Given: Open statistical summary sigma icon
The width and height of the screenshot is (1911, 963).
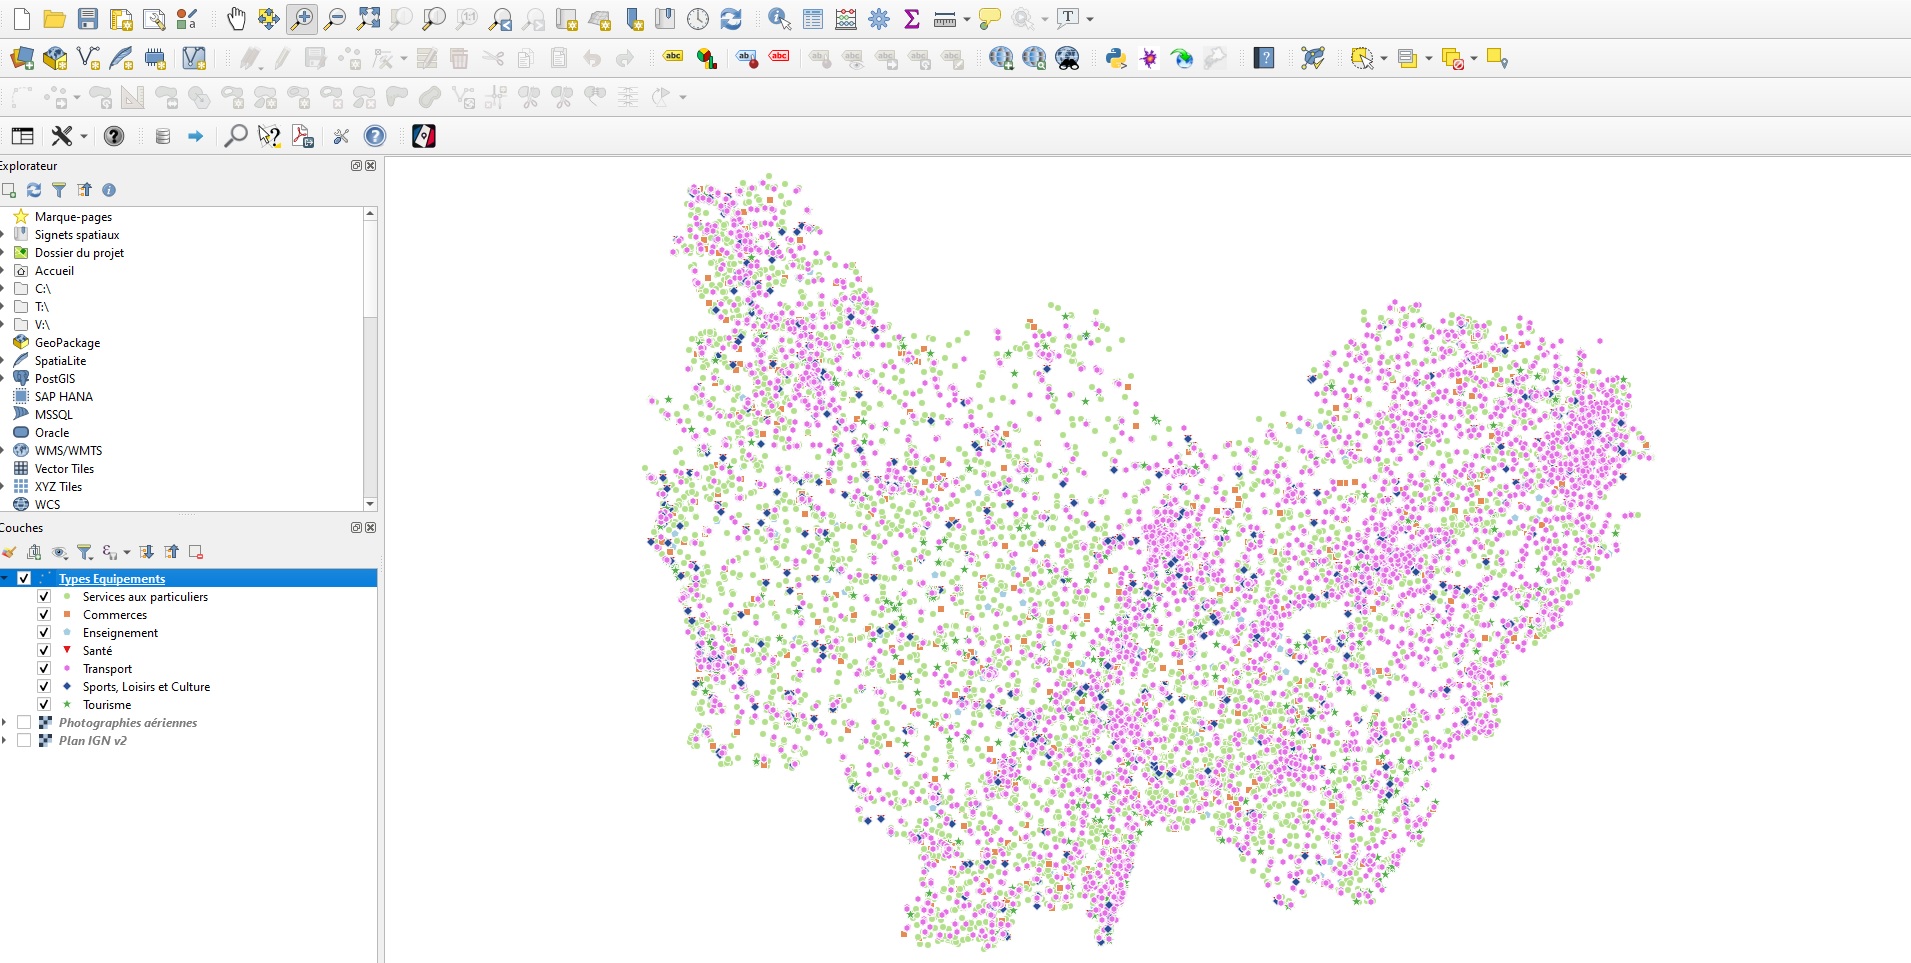Looking at the screenshot, I should click(x=912, y=19).
